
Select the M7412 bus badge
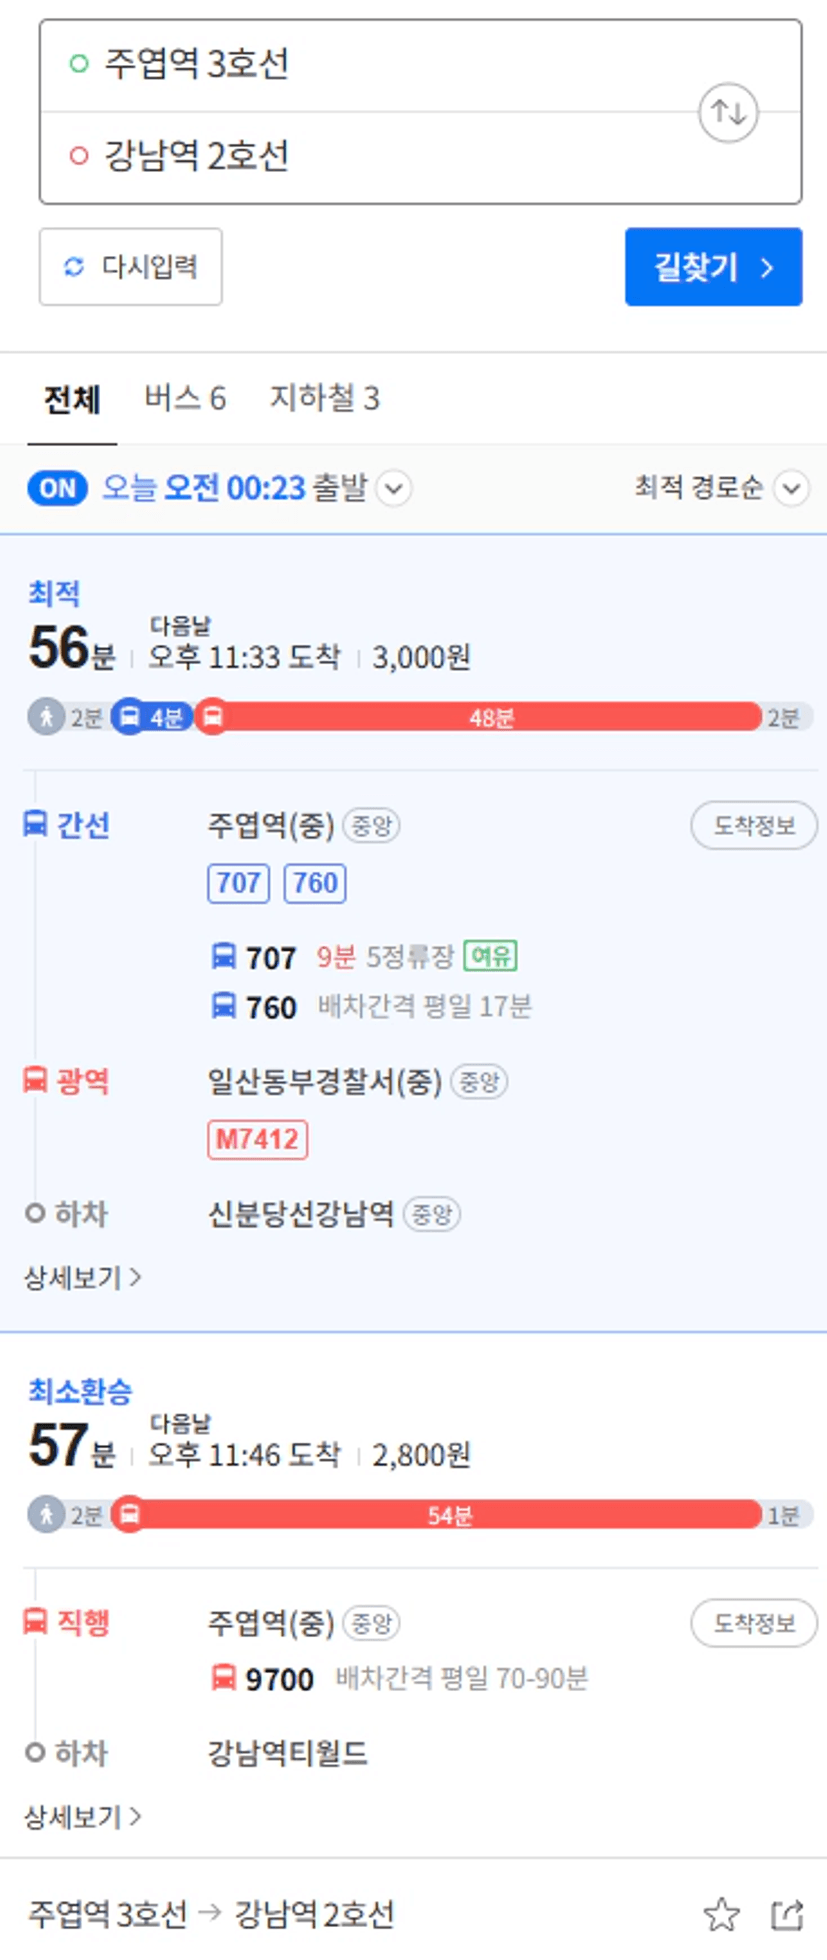pyautogui.click(x=257, y=1139)
